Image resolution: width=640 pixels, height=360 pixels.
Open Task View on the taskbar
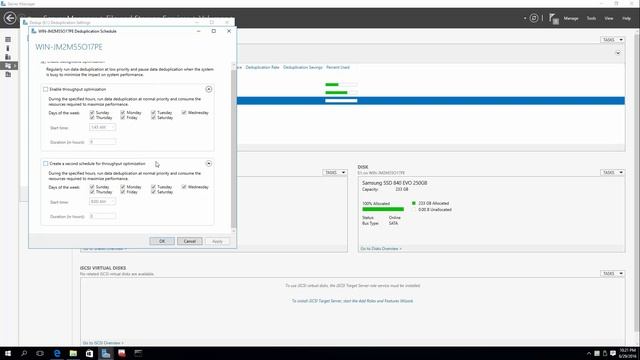tap(40, 353)
